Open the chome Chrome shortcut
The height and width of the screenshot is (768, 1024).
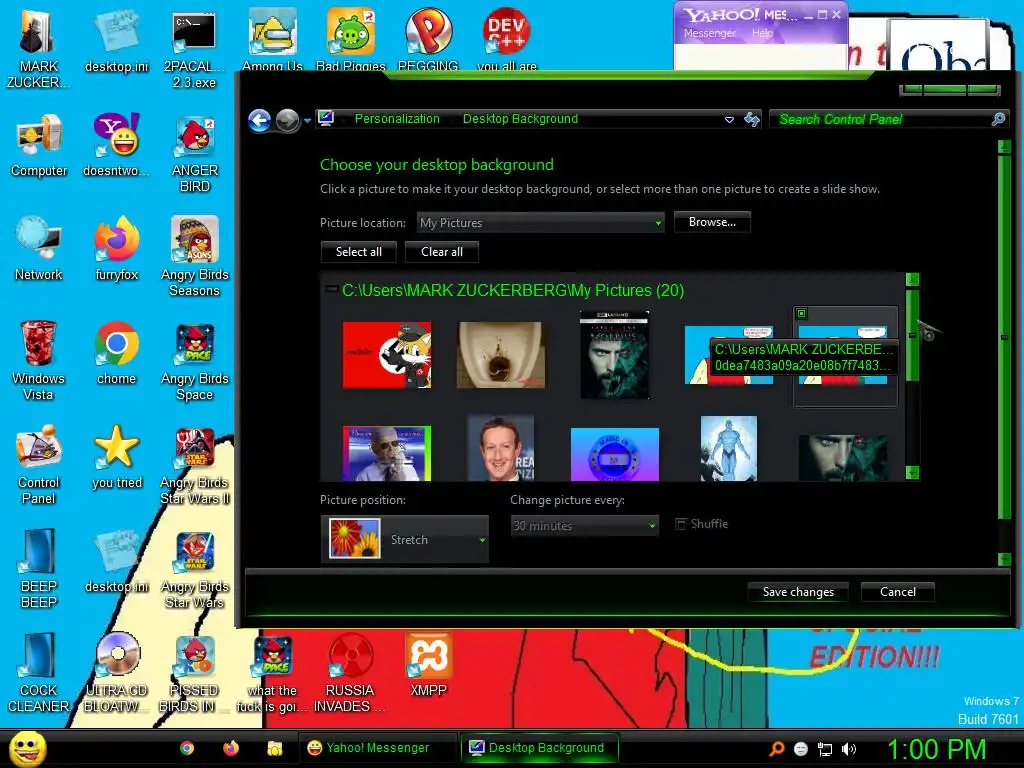[116, 353]
